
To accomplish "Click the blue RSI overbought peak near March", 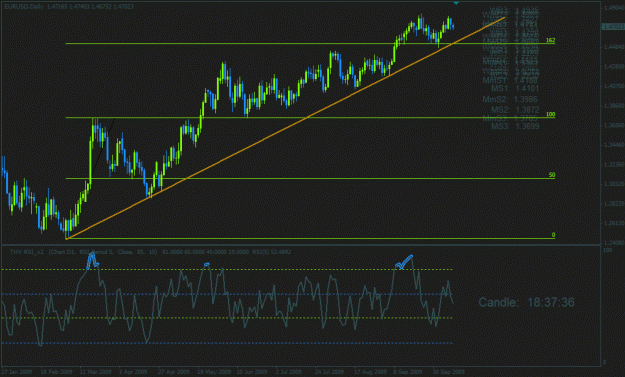I will coord(92,260).
